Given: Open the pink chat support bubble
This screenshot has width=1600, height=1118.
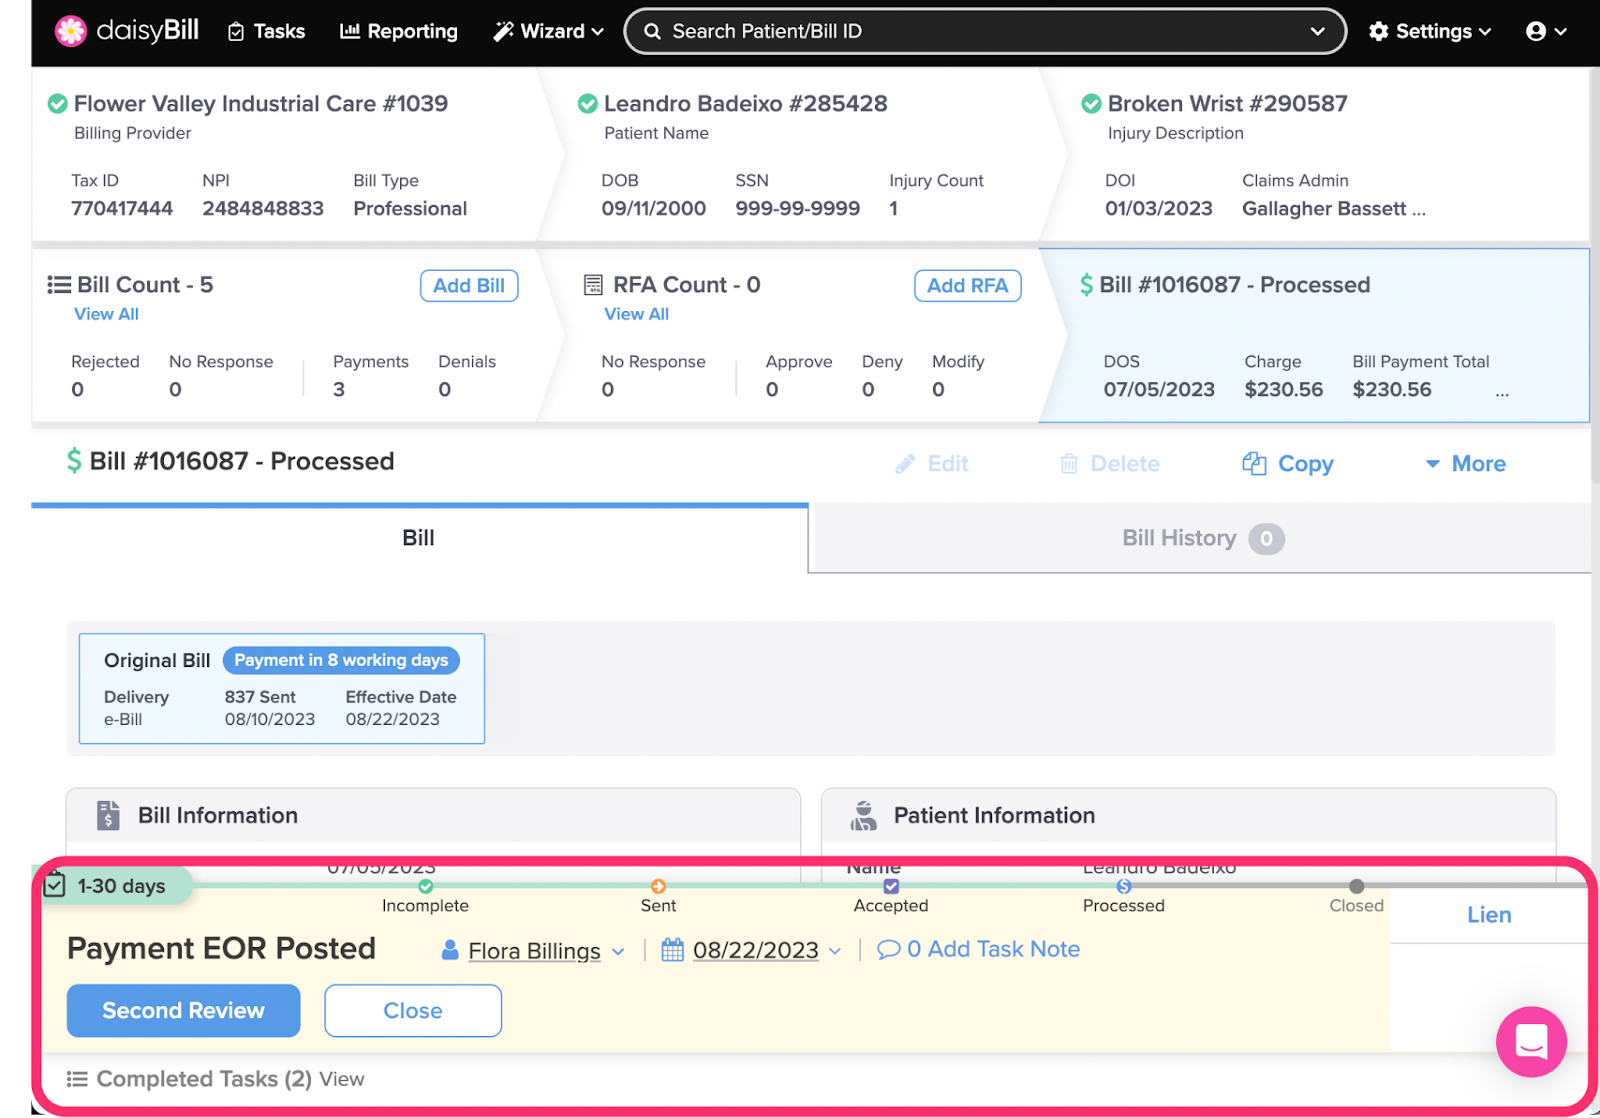Looking at the screenshot, I should [1531, 1041].
